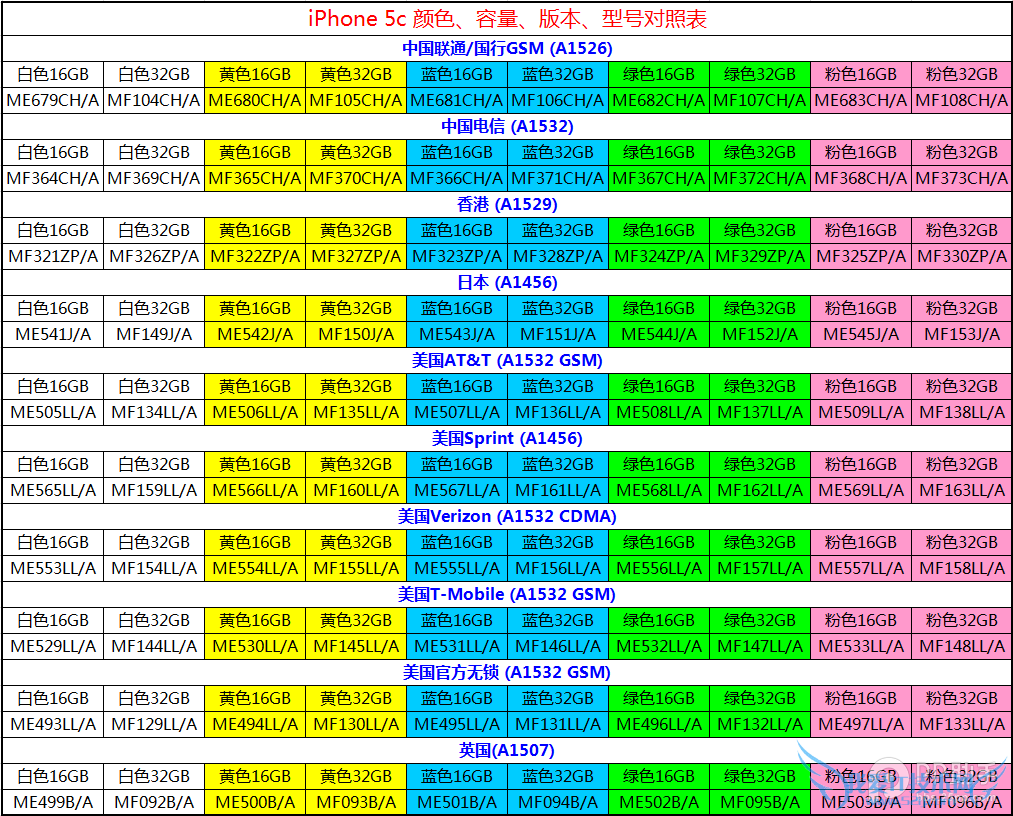Screen dimensions: 1013x816
Task: Click yellow cell MF130LL/A
Action: point(356,724)
